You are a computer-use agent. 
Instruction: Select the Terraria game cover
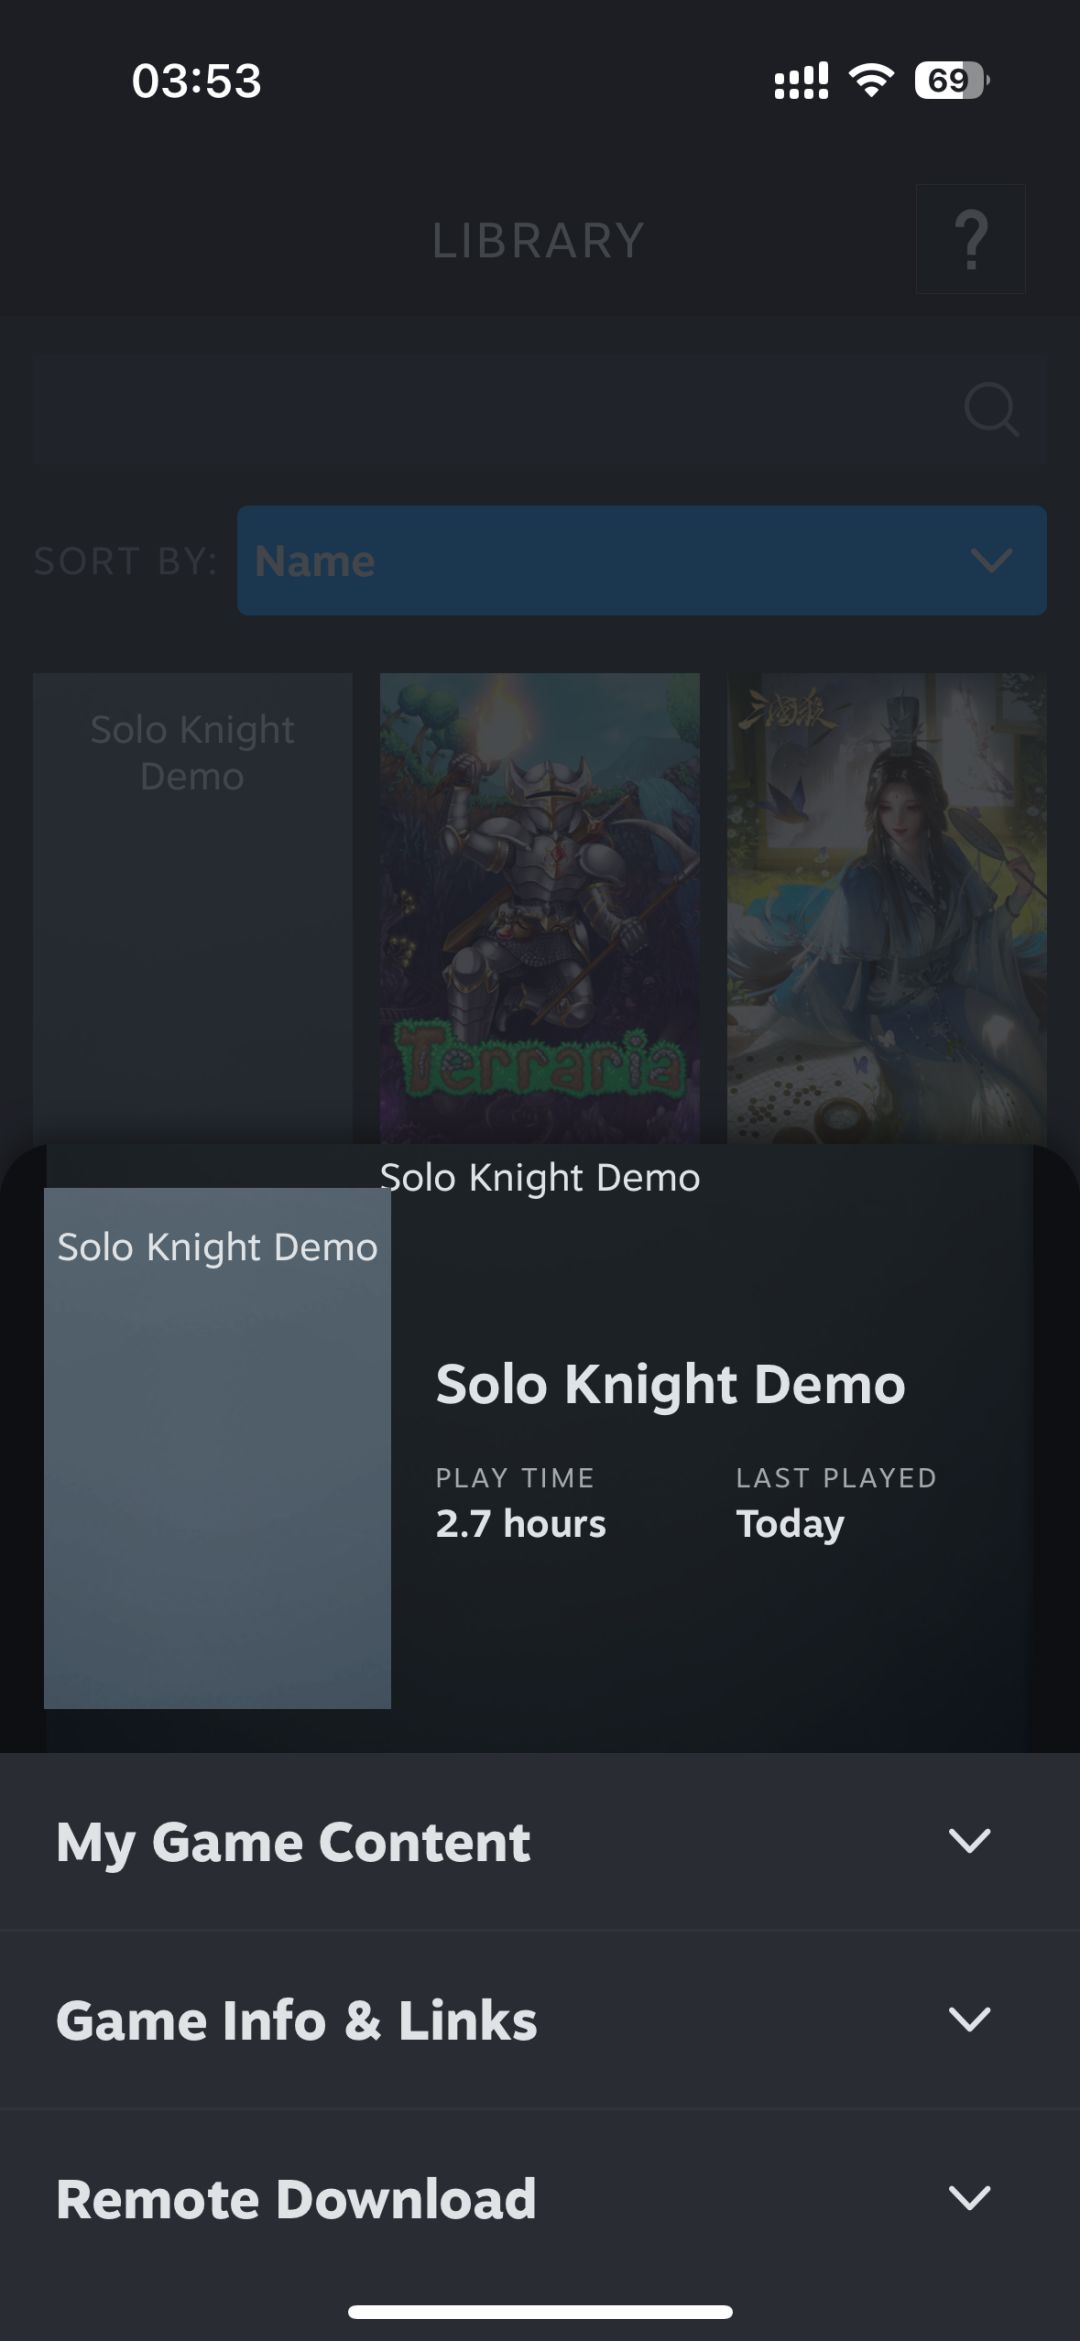pyautogui.click(x=540, y=908)
